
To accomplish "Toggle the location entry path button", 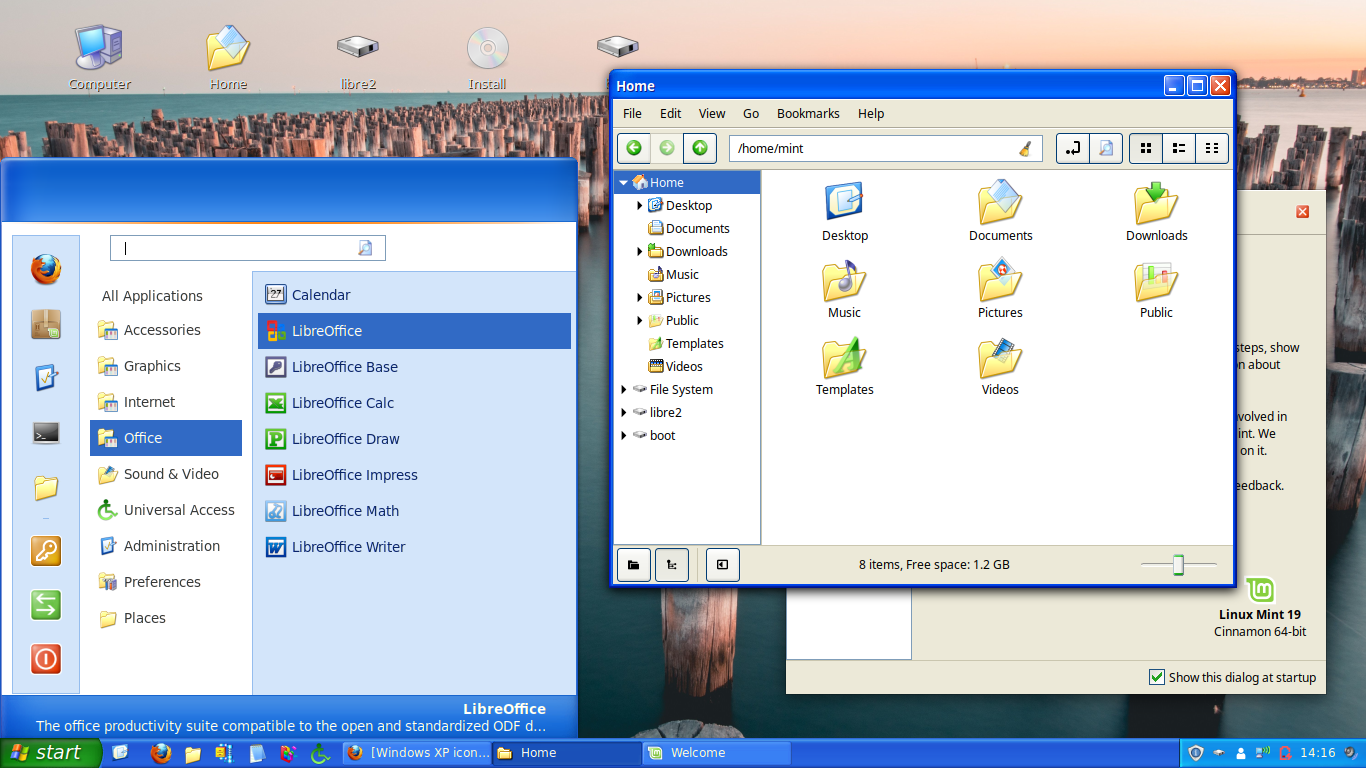I will pyautogui.click(x=1073, y=148).
